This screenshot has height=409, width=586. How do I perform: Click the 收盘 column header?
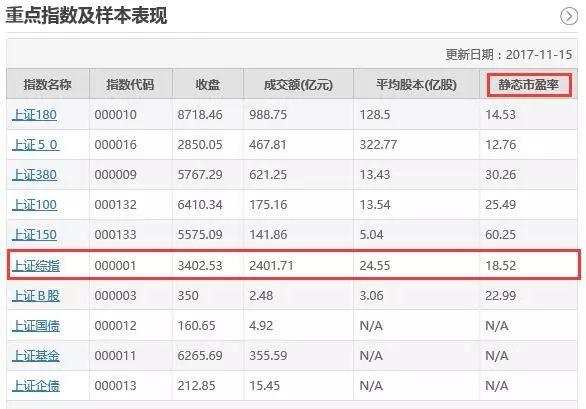click(x=207, y=84)
